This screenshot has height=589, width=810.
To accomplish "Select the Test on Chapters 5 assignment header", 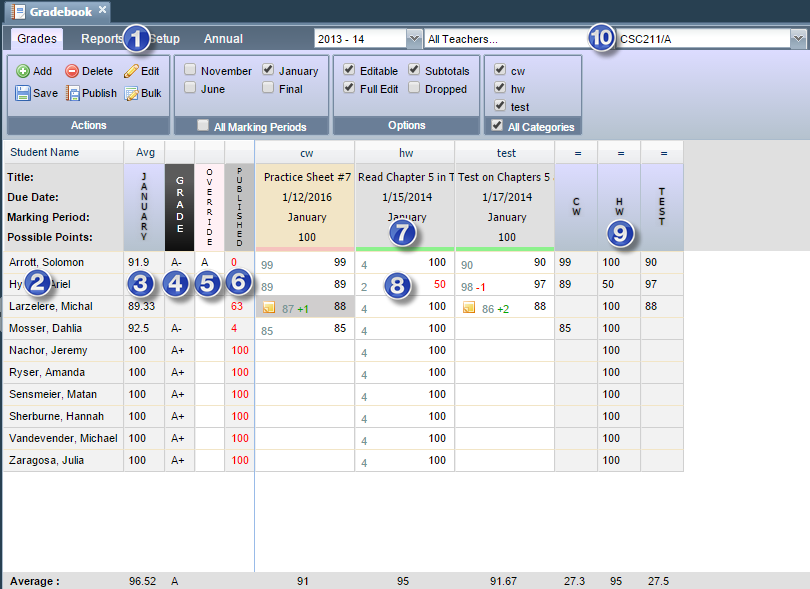I will pos(505,207).
